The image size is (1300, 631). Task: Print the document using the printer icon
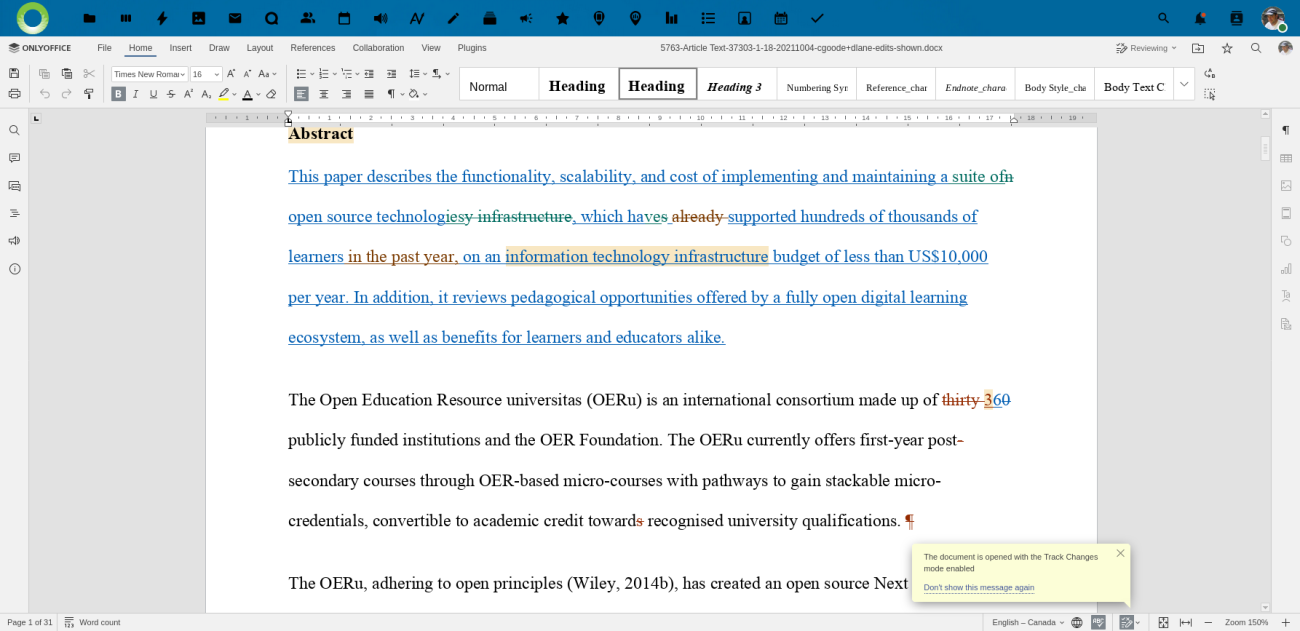pos(14,94)
